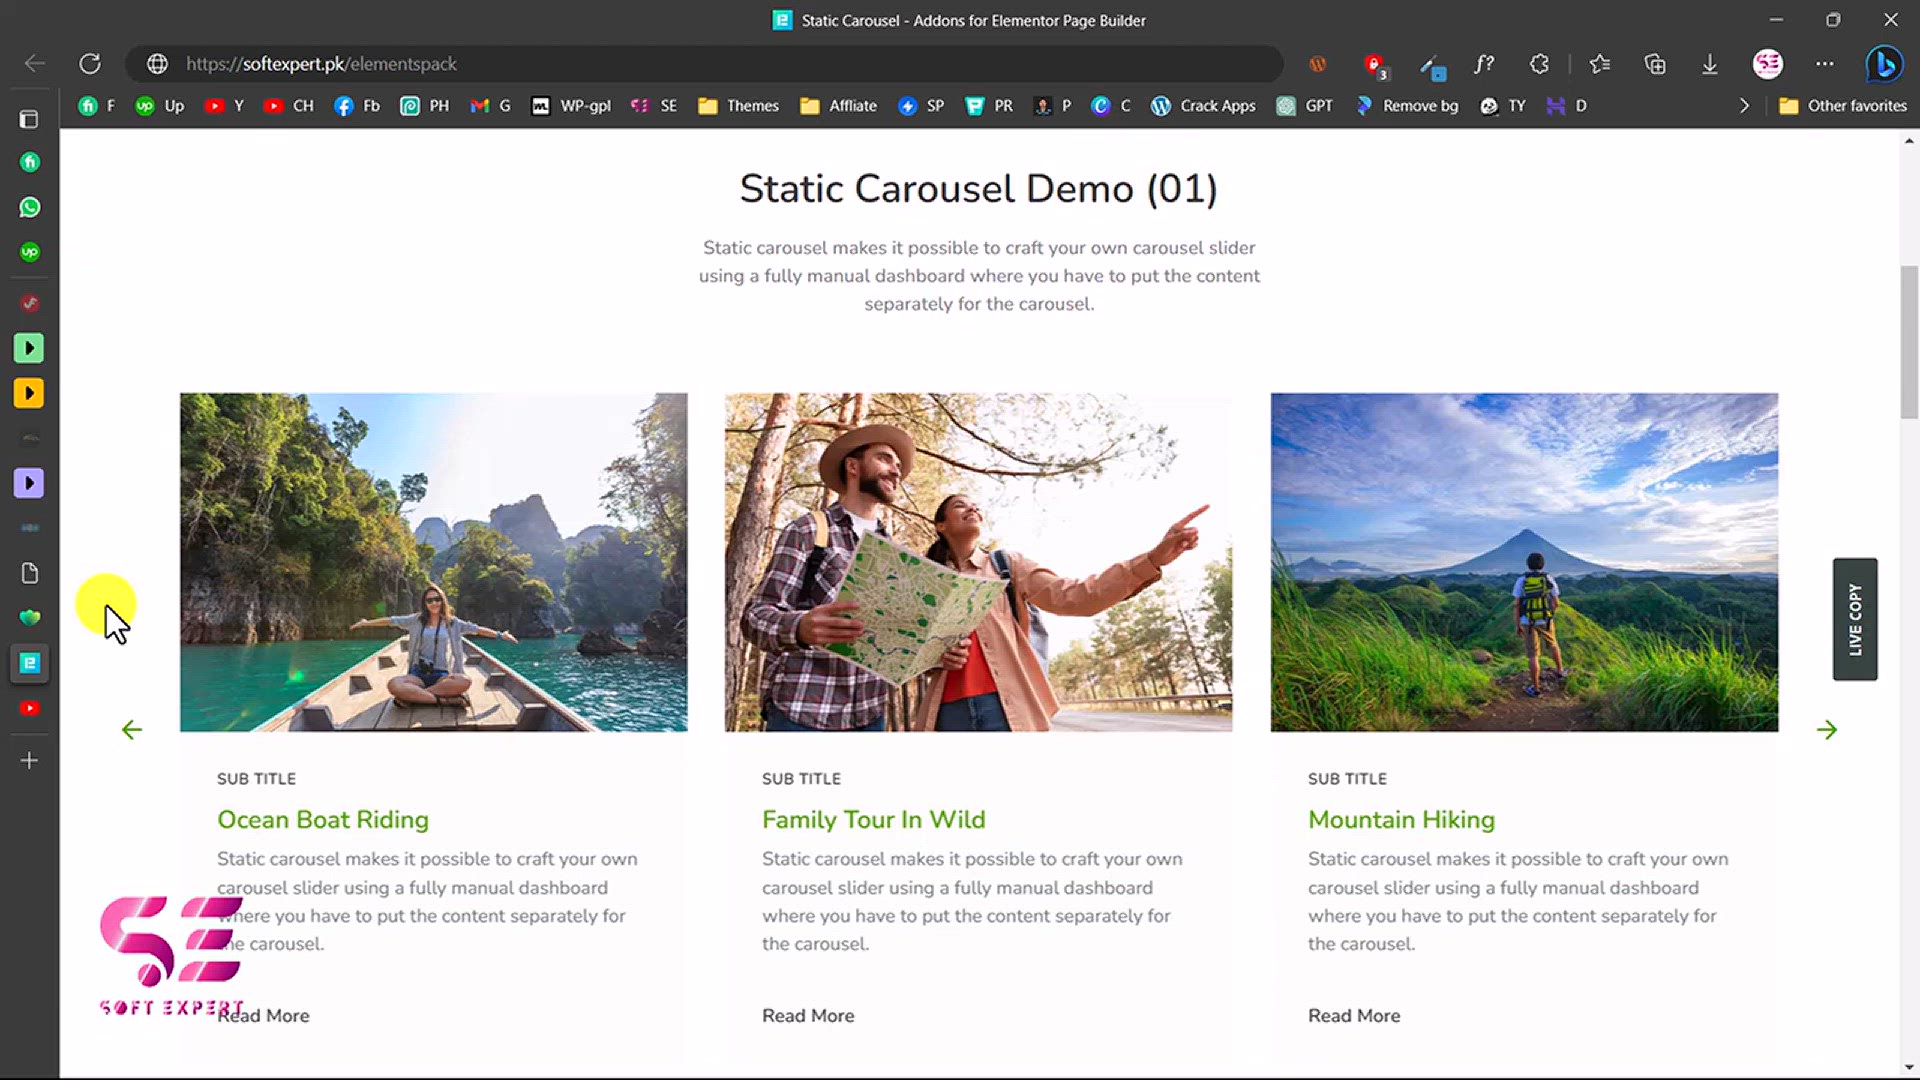Open the SP bookmark
Screen dimensions: 1920x1080
pos(921,106)
